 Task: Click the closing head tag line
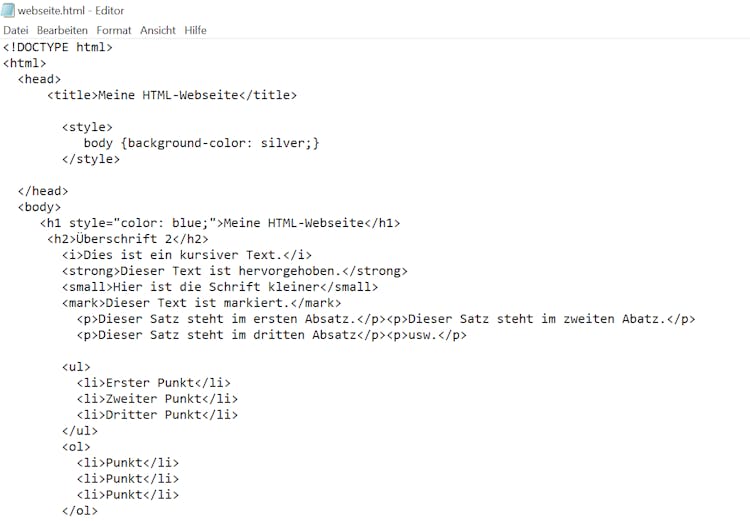(x=43, y=191)
